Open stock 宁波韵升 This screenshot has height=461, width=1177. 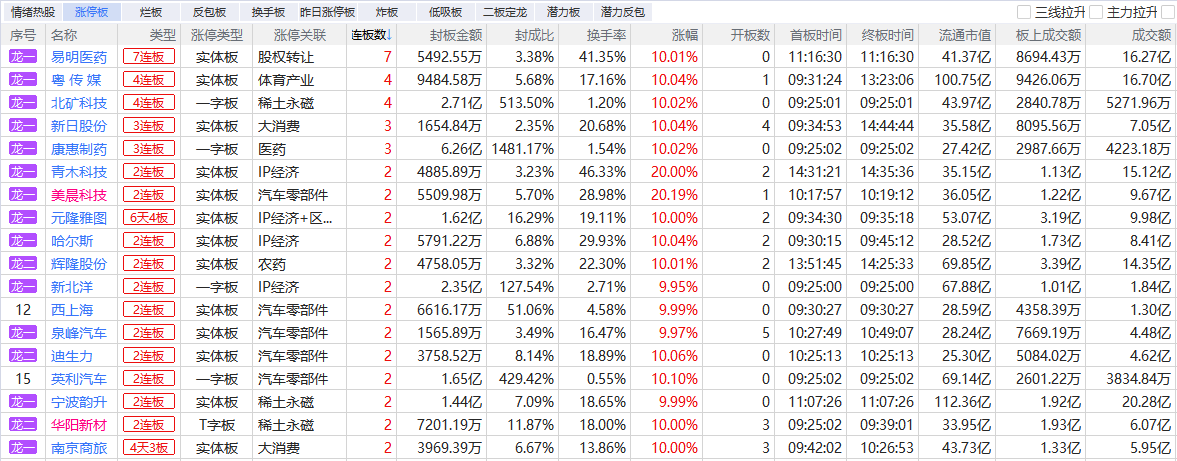(78, 402)
